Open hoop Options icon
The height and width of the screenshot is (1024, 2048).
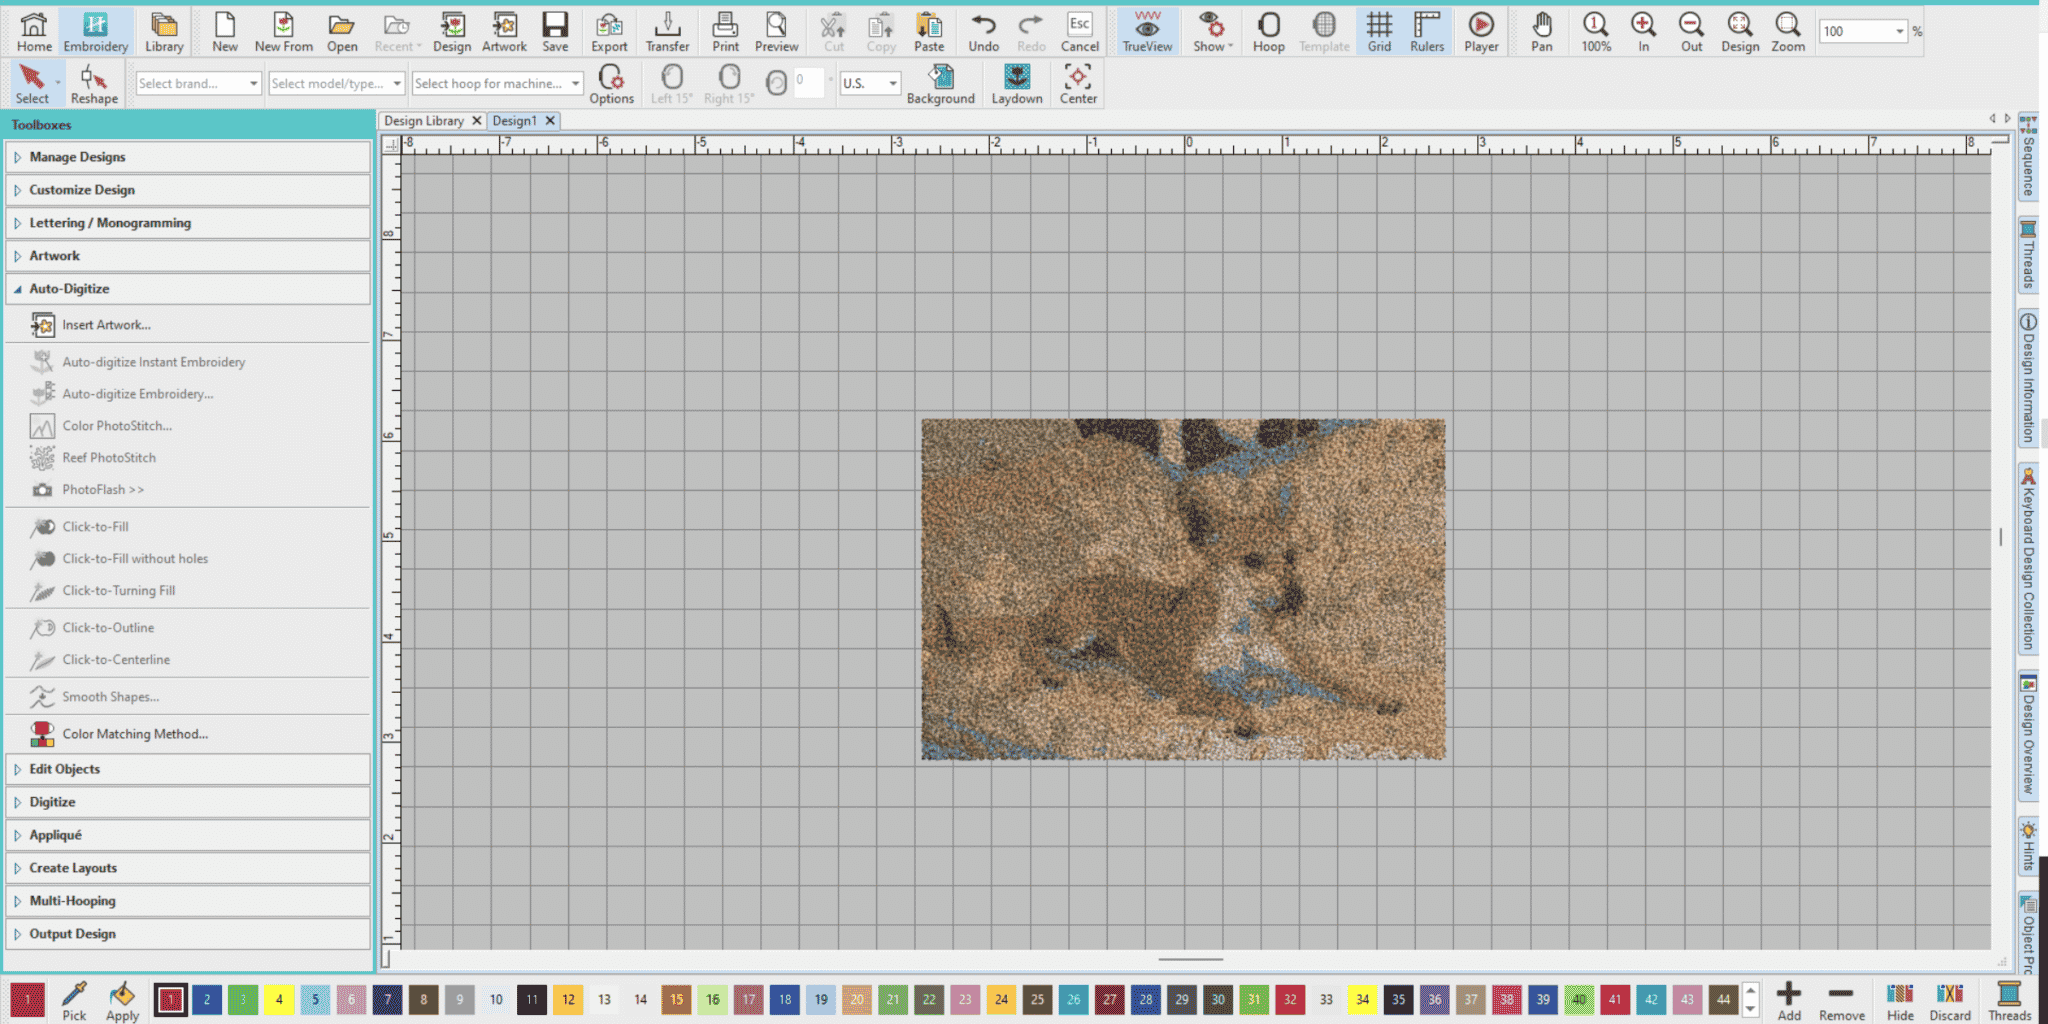coord(611,84)
